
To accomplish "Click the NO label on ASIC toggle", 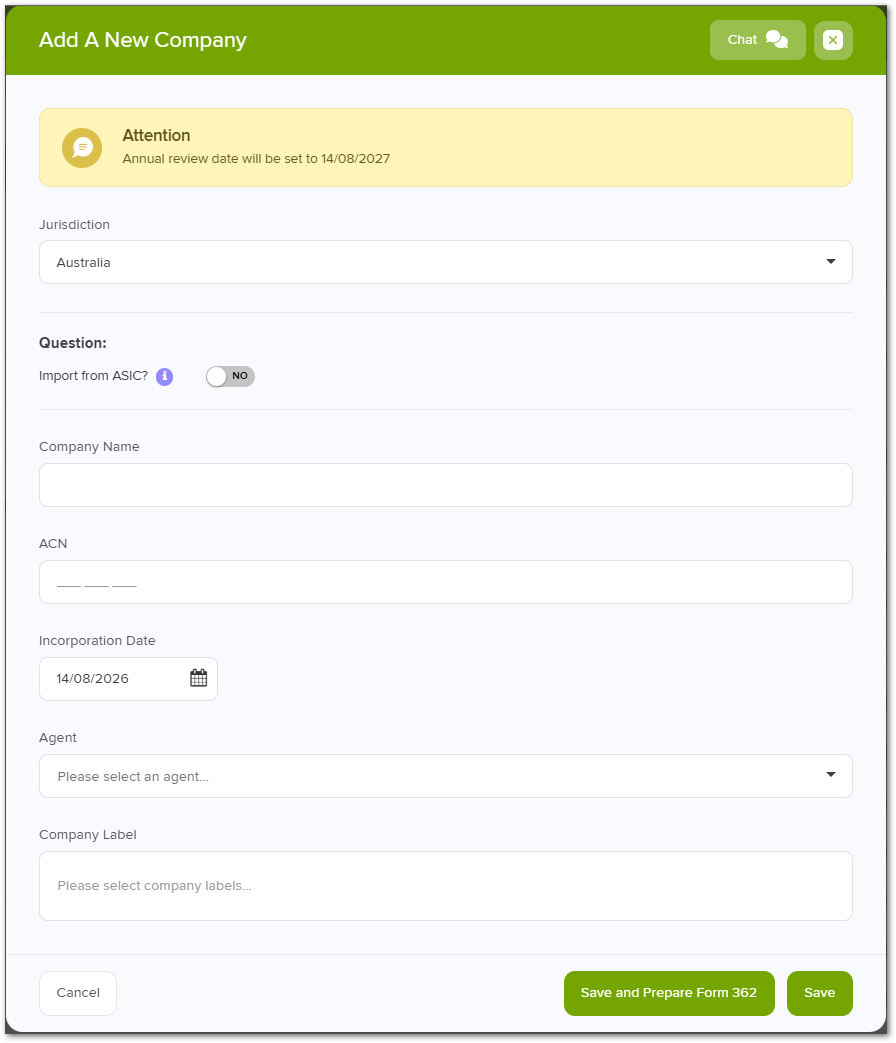I will tap(239, 376).
